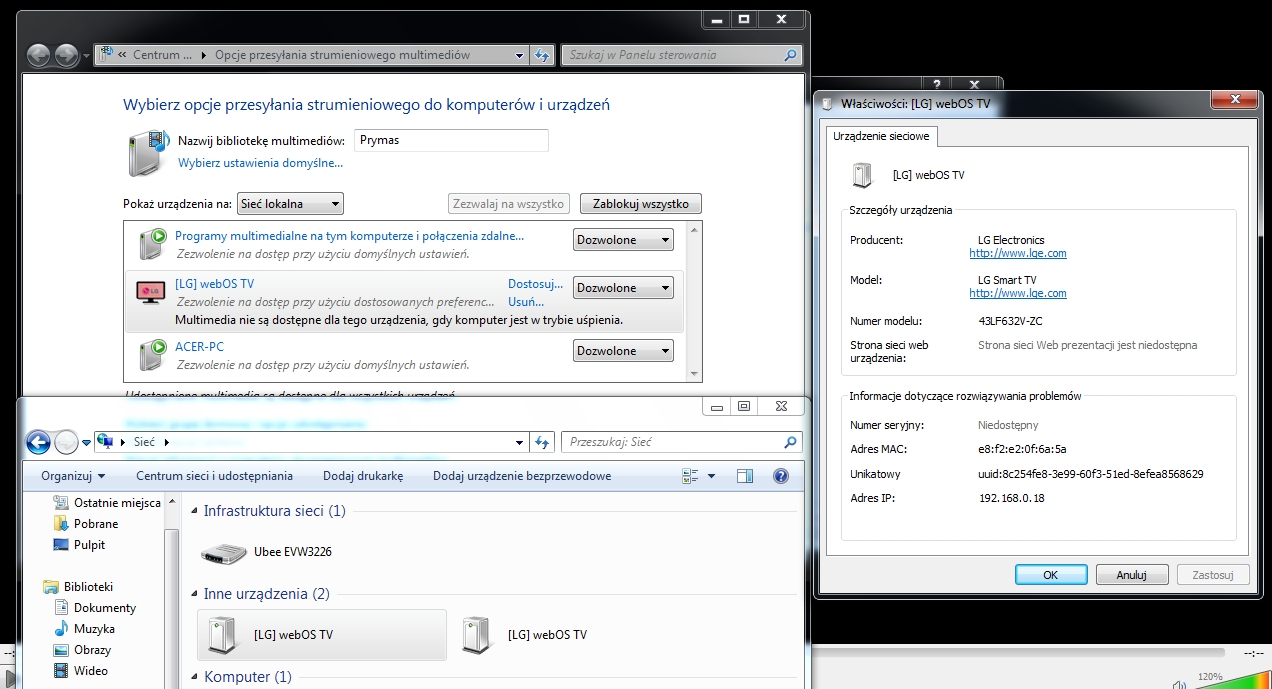
Task: Click Dodaj drukarkę in toolbar
Action: click(363, 476)
